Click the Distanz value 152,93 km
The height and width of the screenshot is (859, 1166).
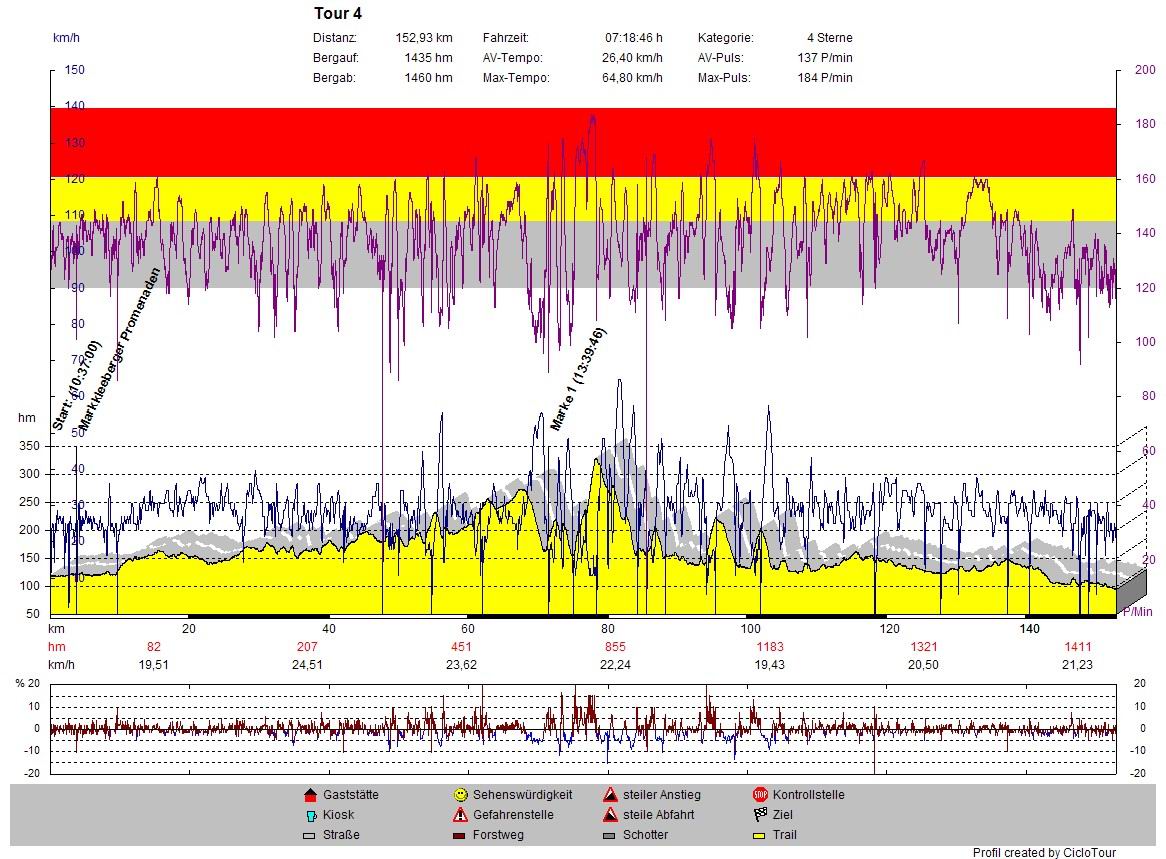tap(423, 38)
